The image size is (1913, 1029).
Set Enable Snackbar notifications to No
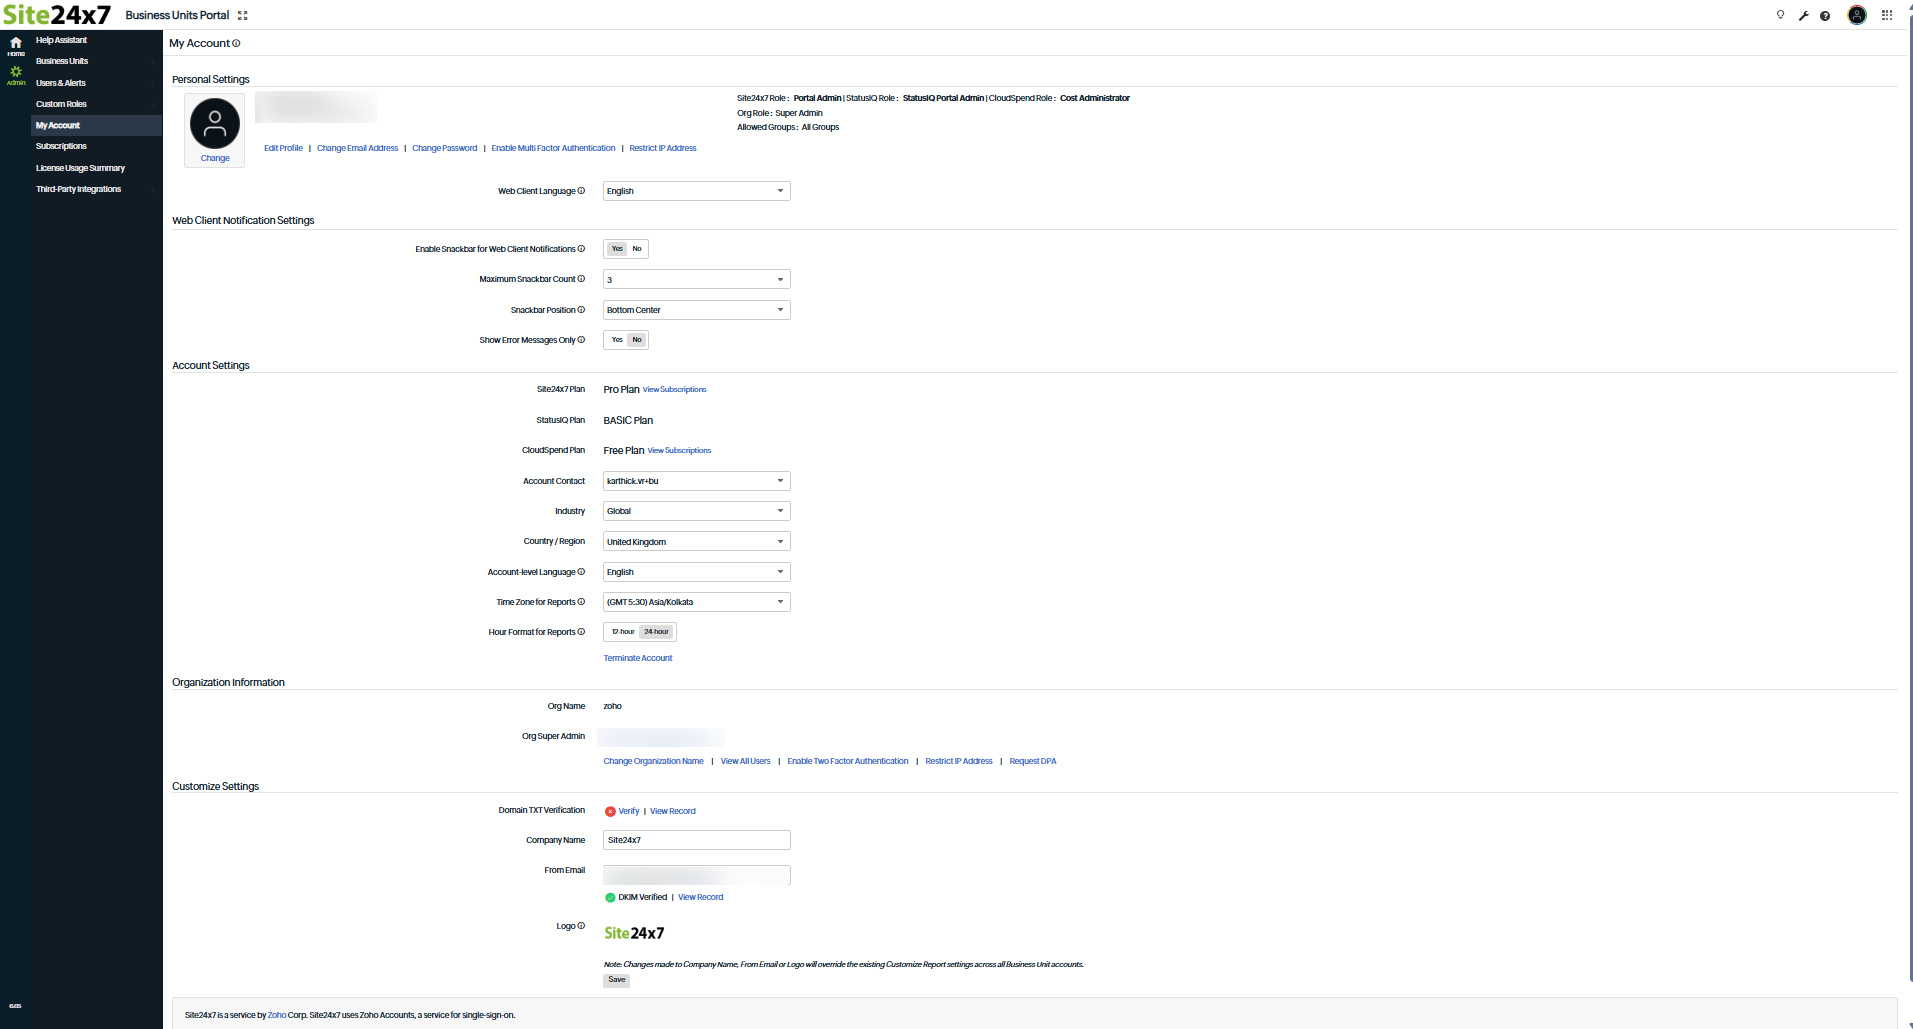(637, 249)
